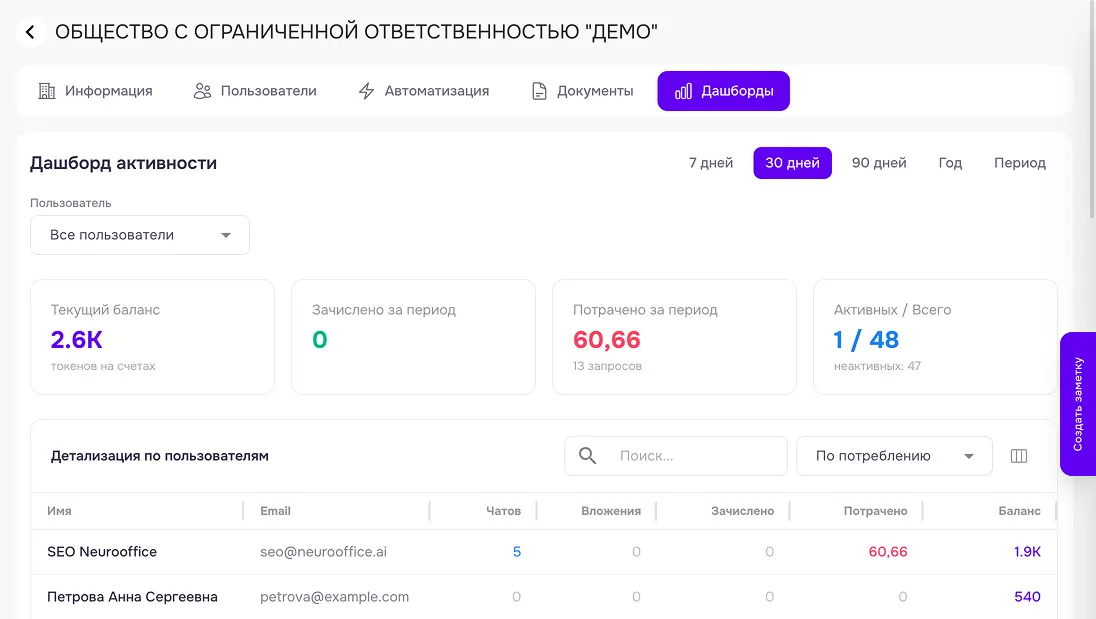Click balance 1.9K in the table
The width and height of the screenshot is (1096, 619).
pos(1027,552)
